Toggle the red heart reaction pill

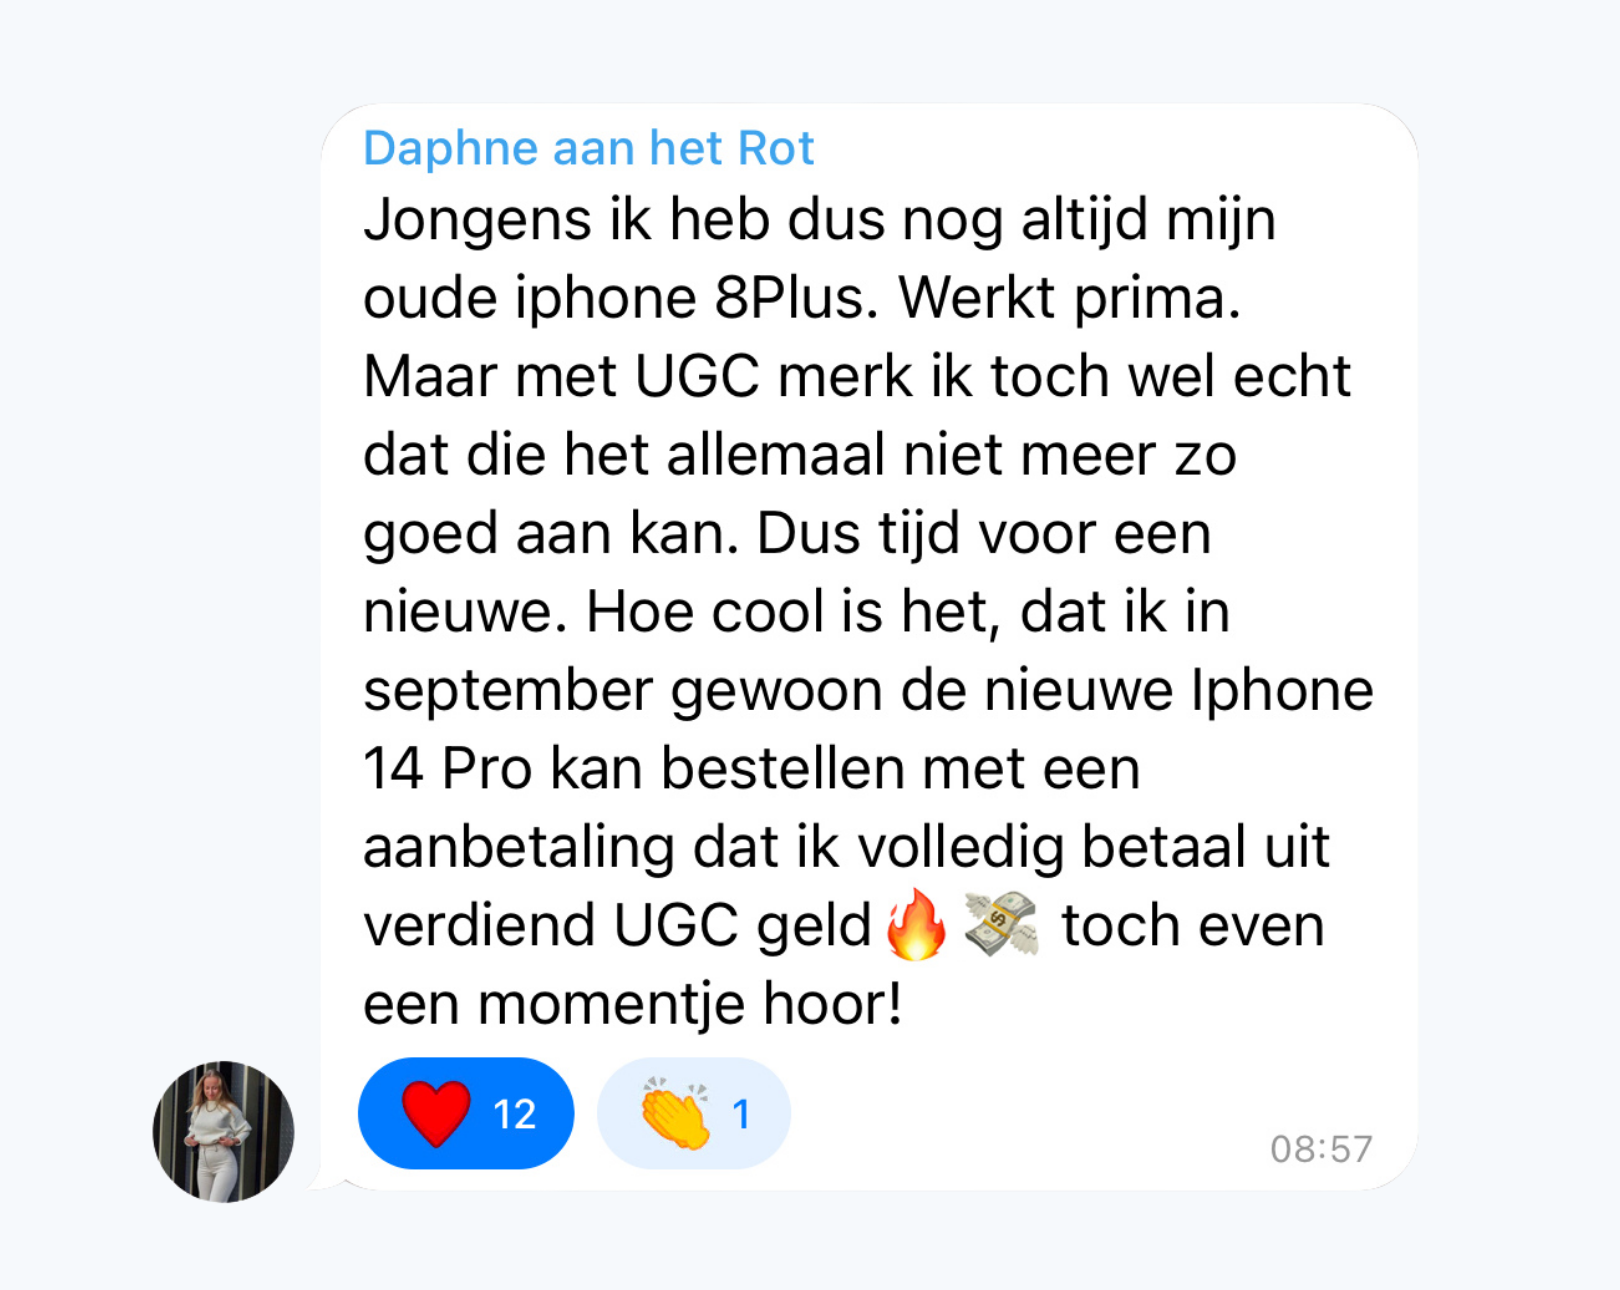pos(466,1113)
